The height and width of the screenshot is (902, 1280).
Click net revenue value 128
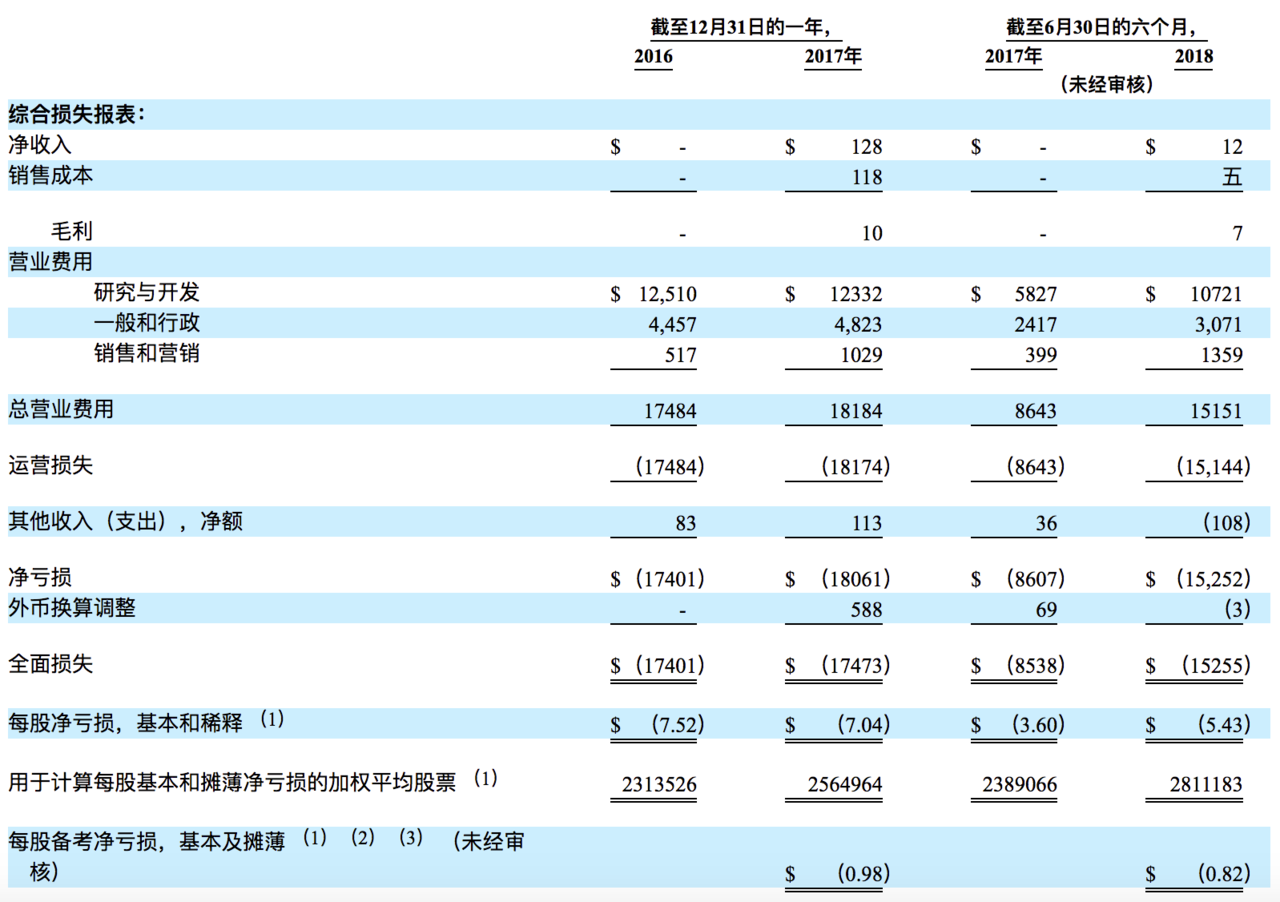(867, 147)
